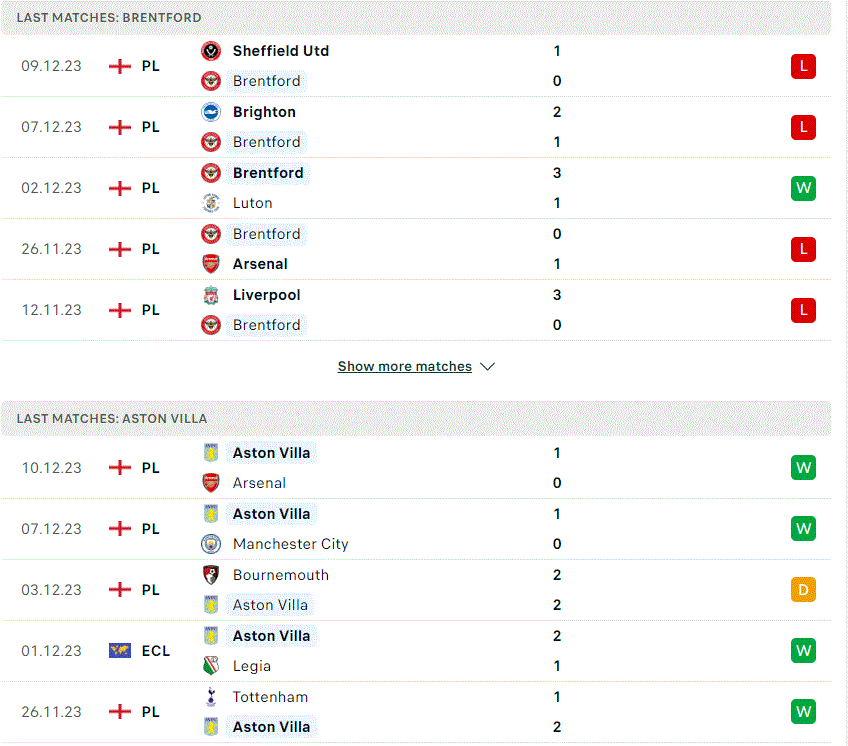Click the Tottenham club crest icon
The image size is (848, 746).
(211, 697)
